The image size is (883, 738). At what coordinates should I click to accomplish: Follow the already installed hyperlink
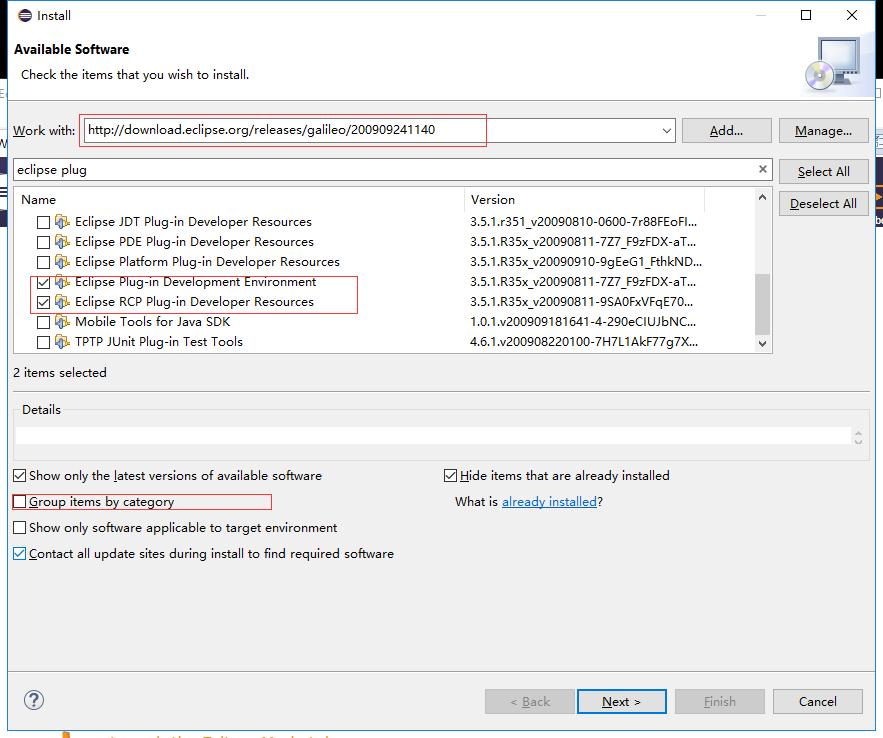click(549, 501)
